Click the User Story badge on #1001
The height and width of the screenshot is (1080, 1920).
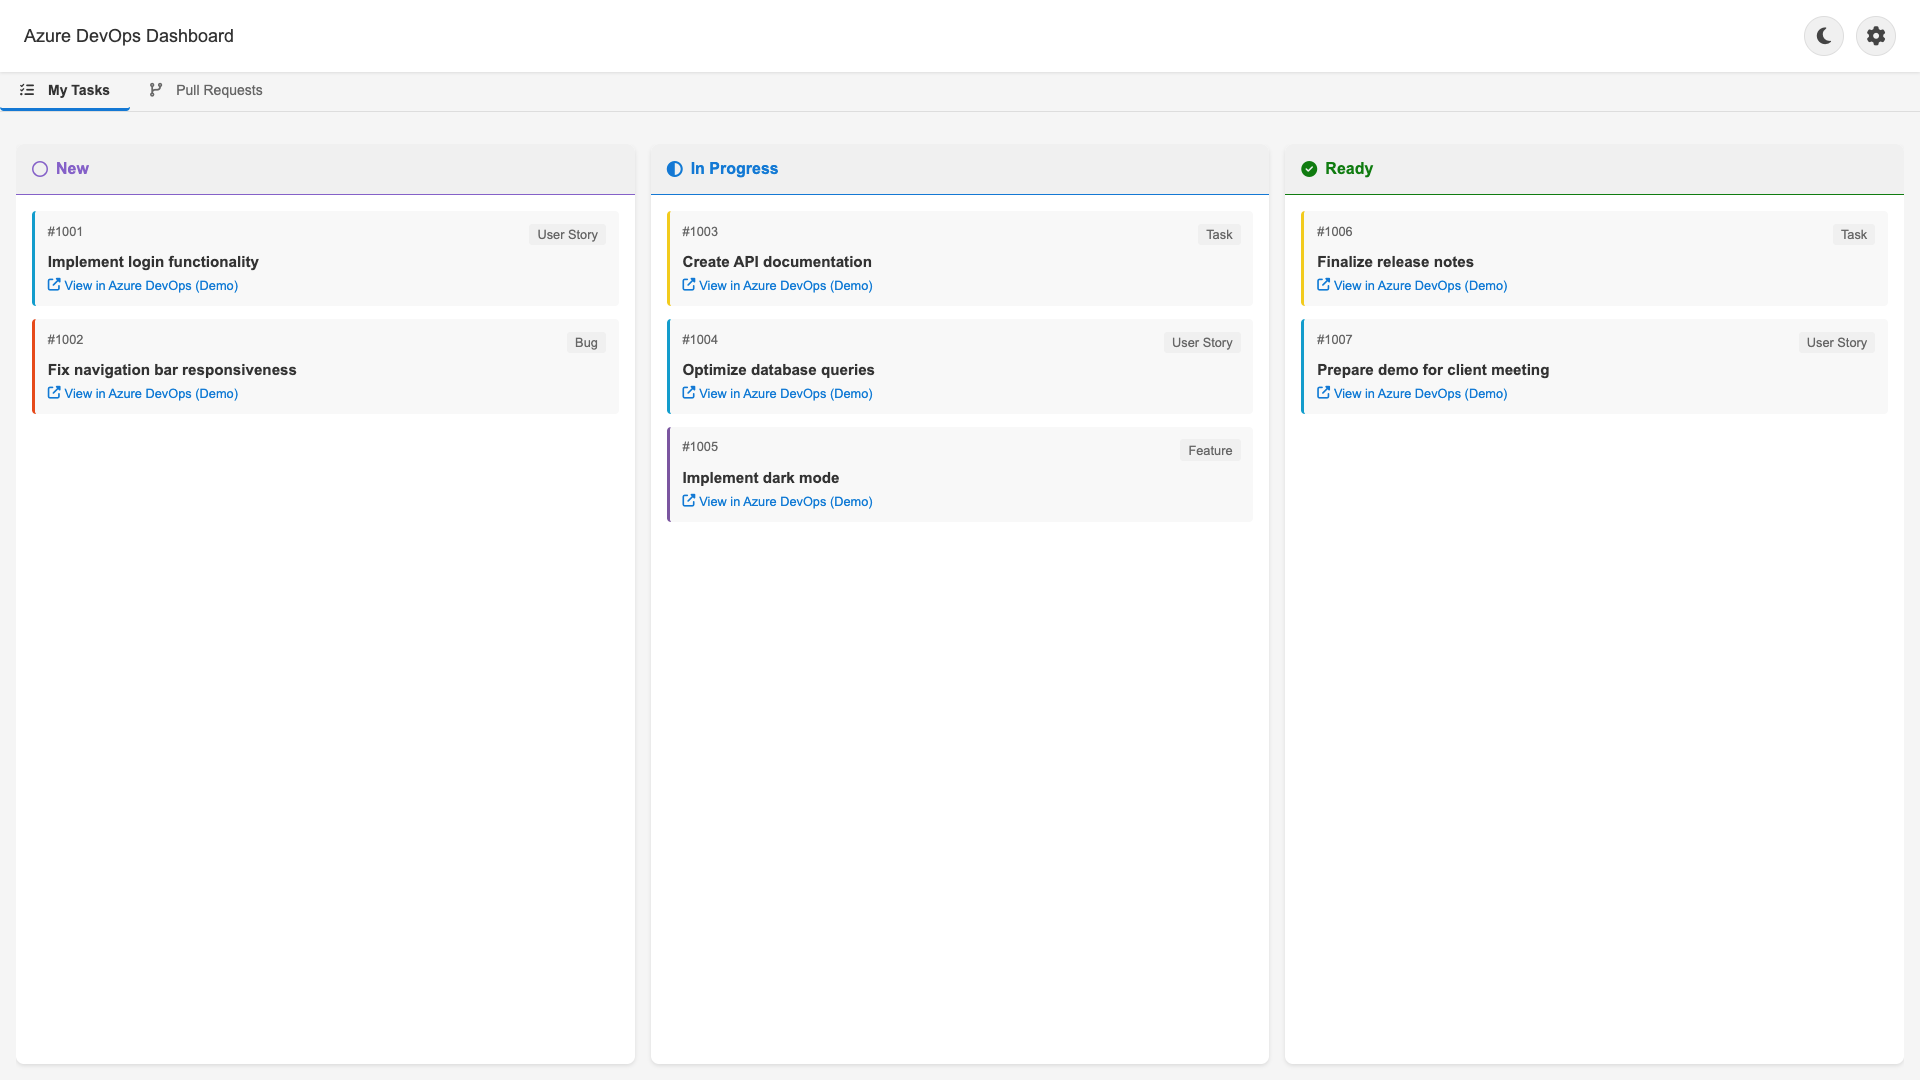pos(567,235)
